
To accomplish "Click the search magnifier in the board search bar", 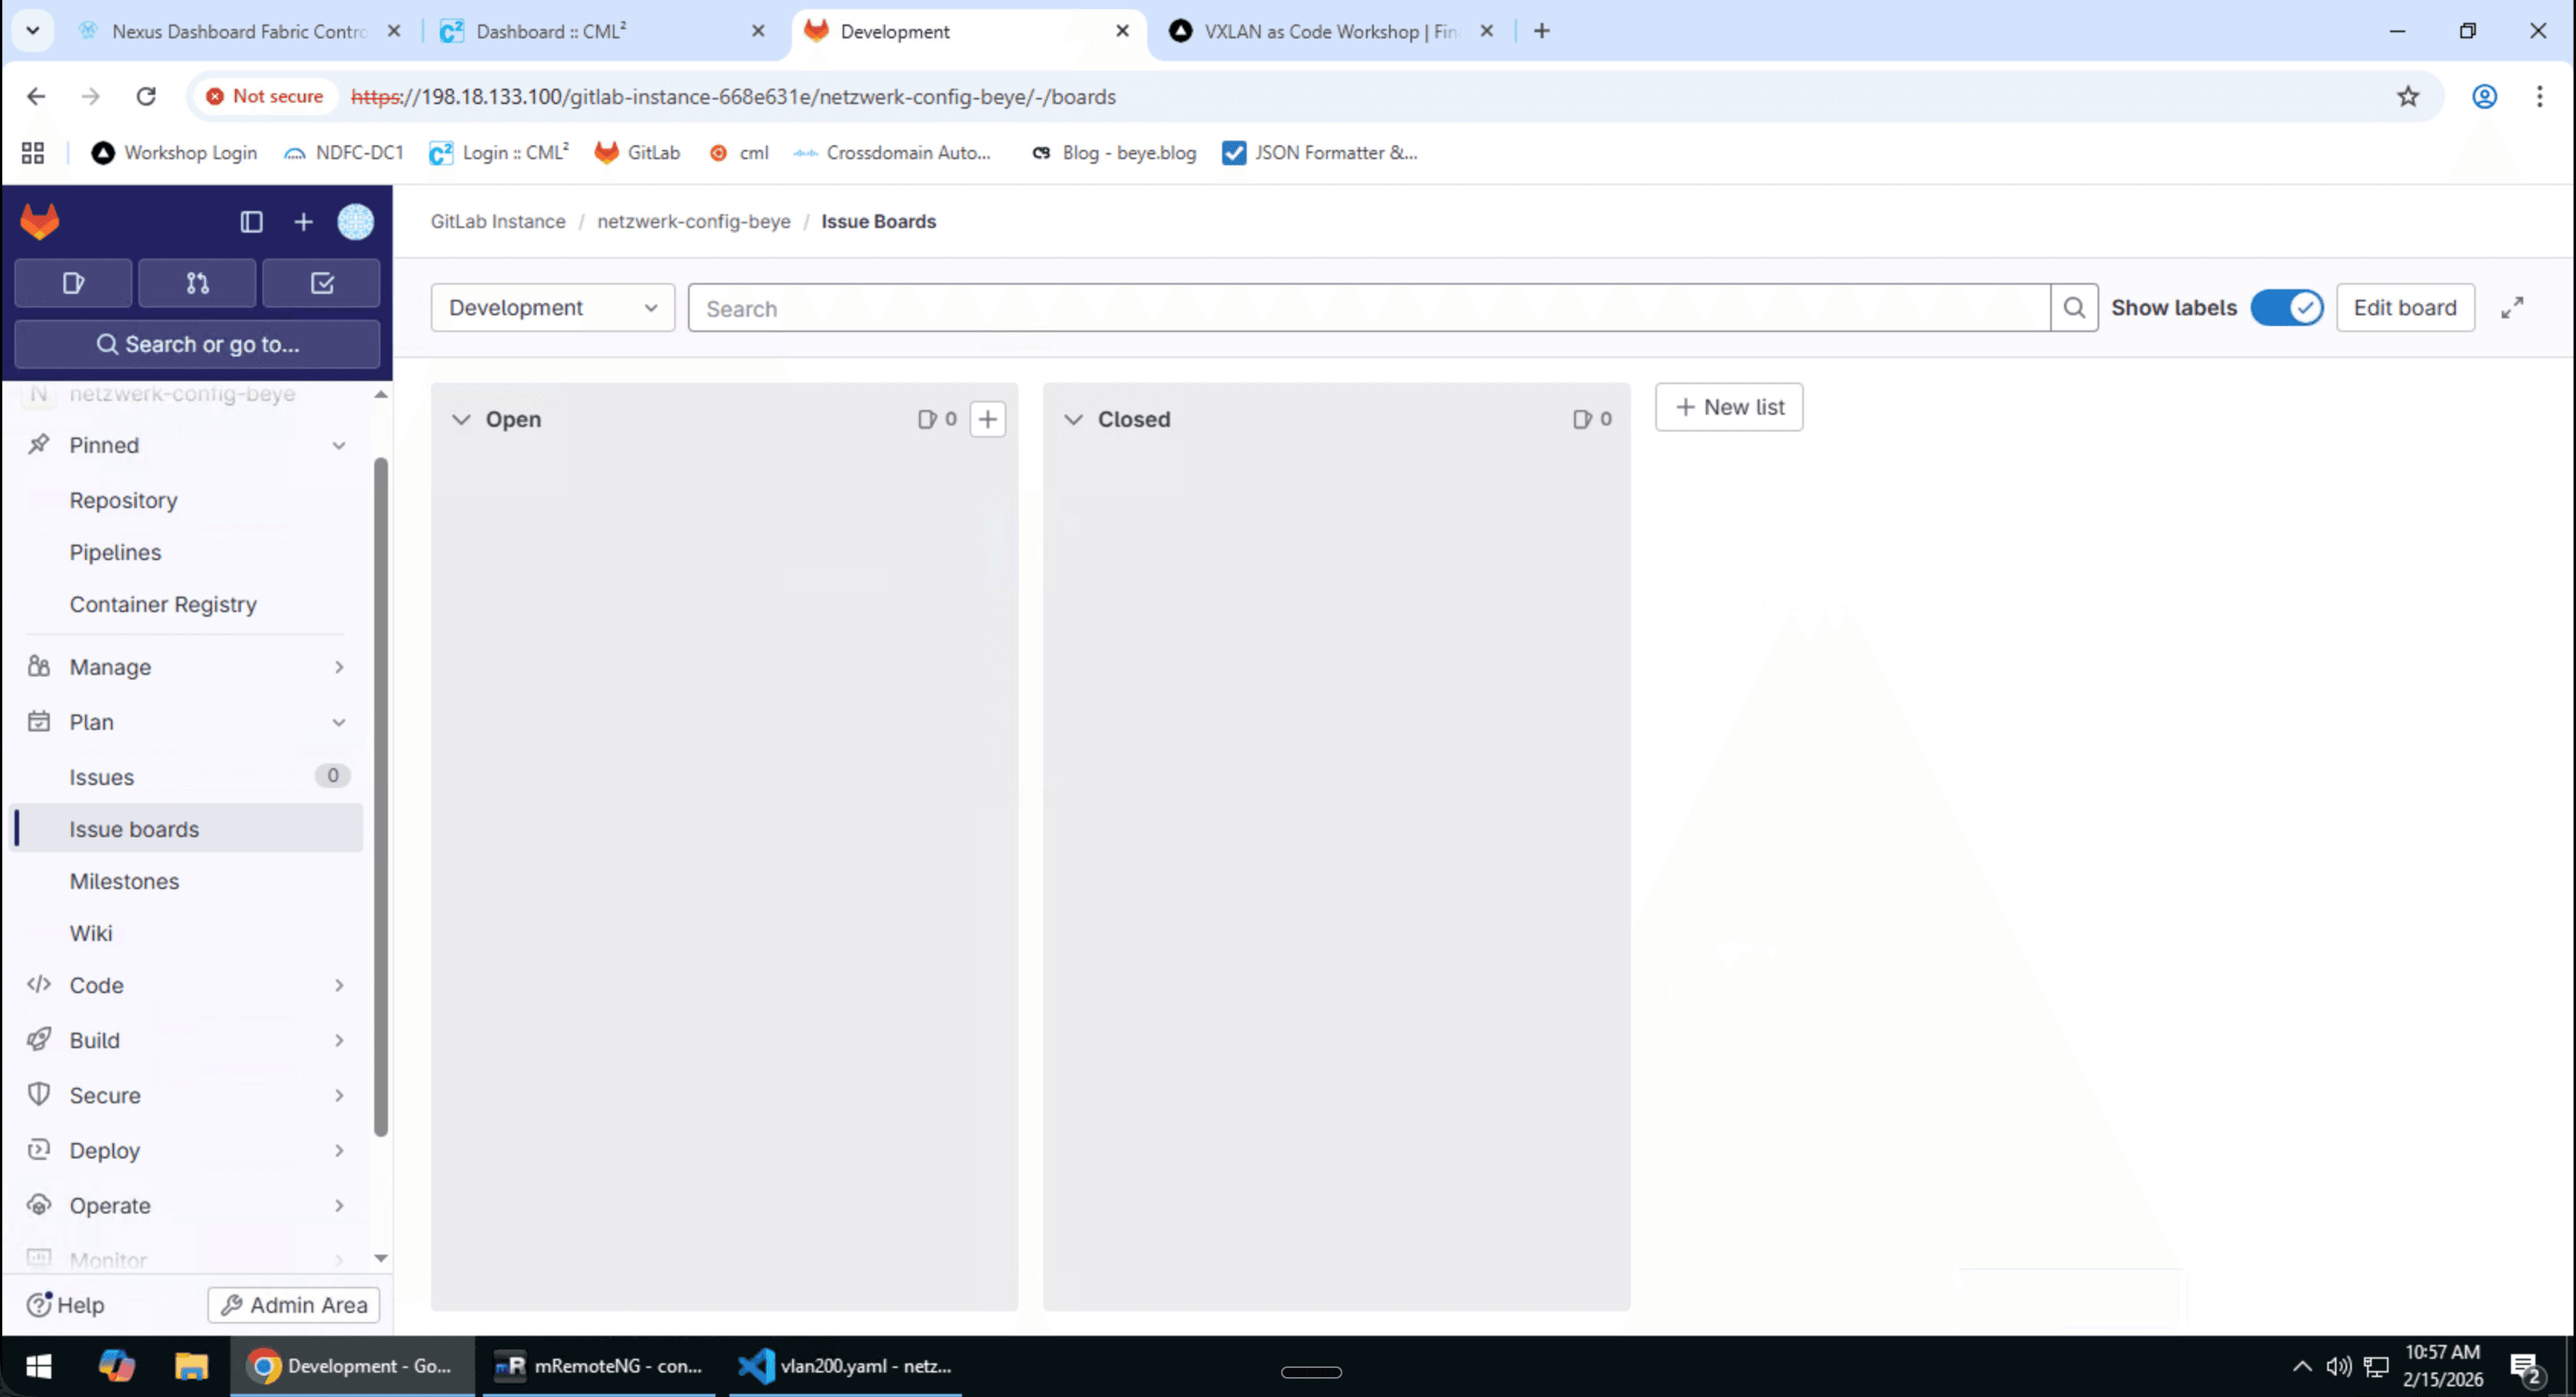I will (x=2074, y=307).
